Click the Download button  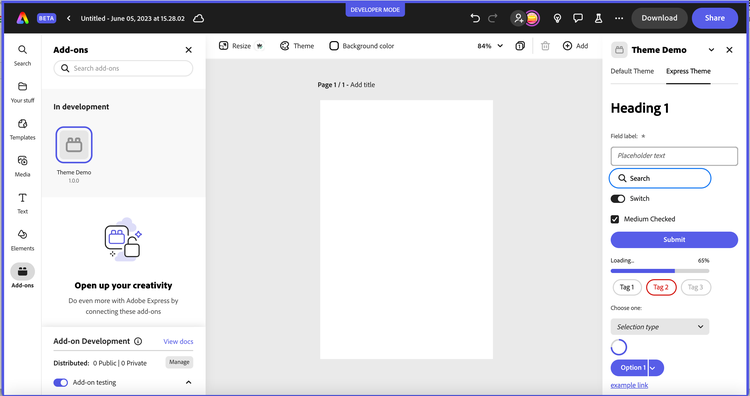(659, 18)
